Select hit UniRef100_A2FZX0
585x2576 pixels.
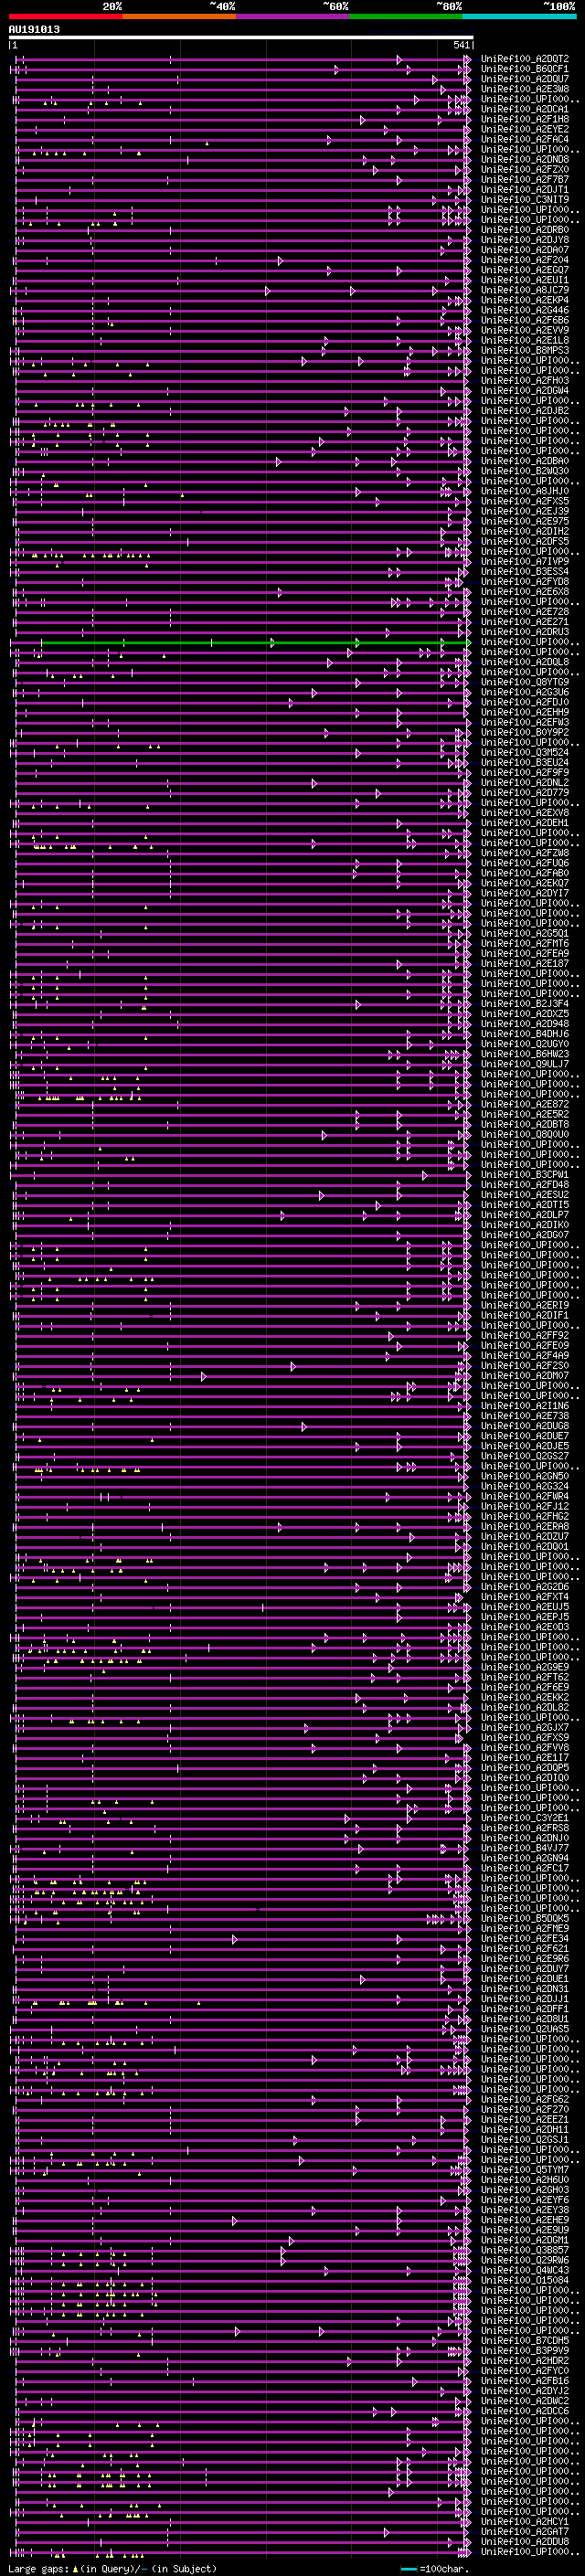pos(525,169)
